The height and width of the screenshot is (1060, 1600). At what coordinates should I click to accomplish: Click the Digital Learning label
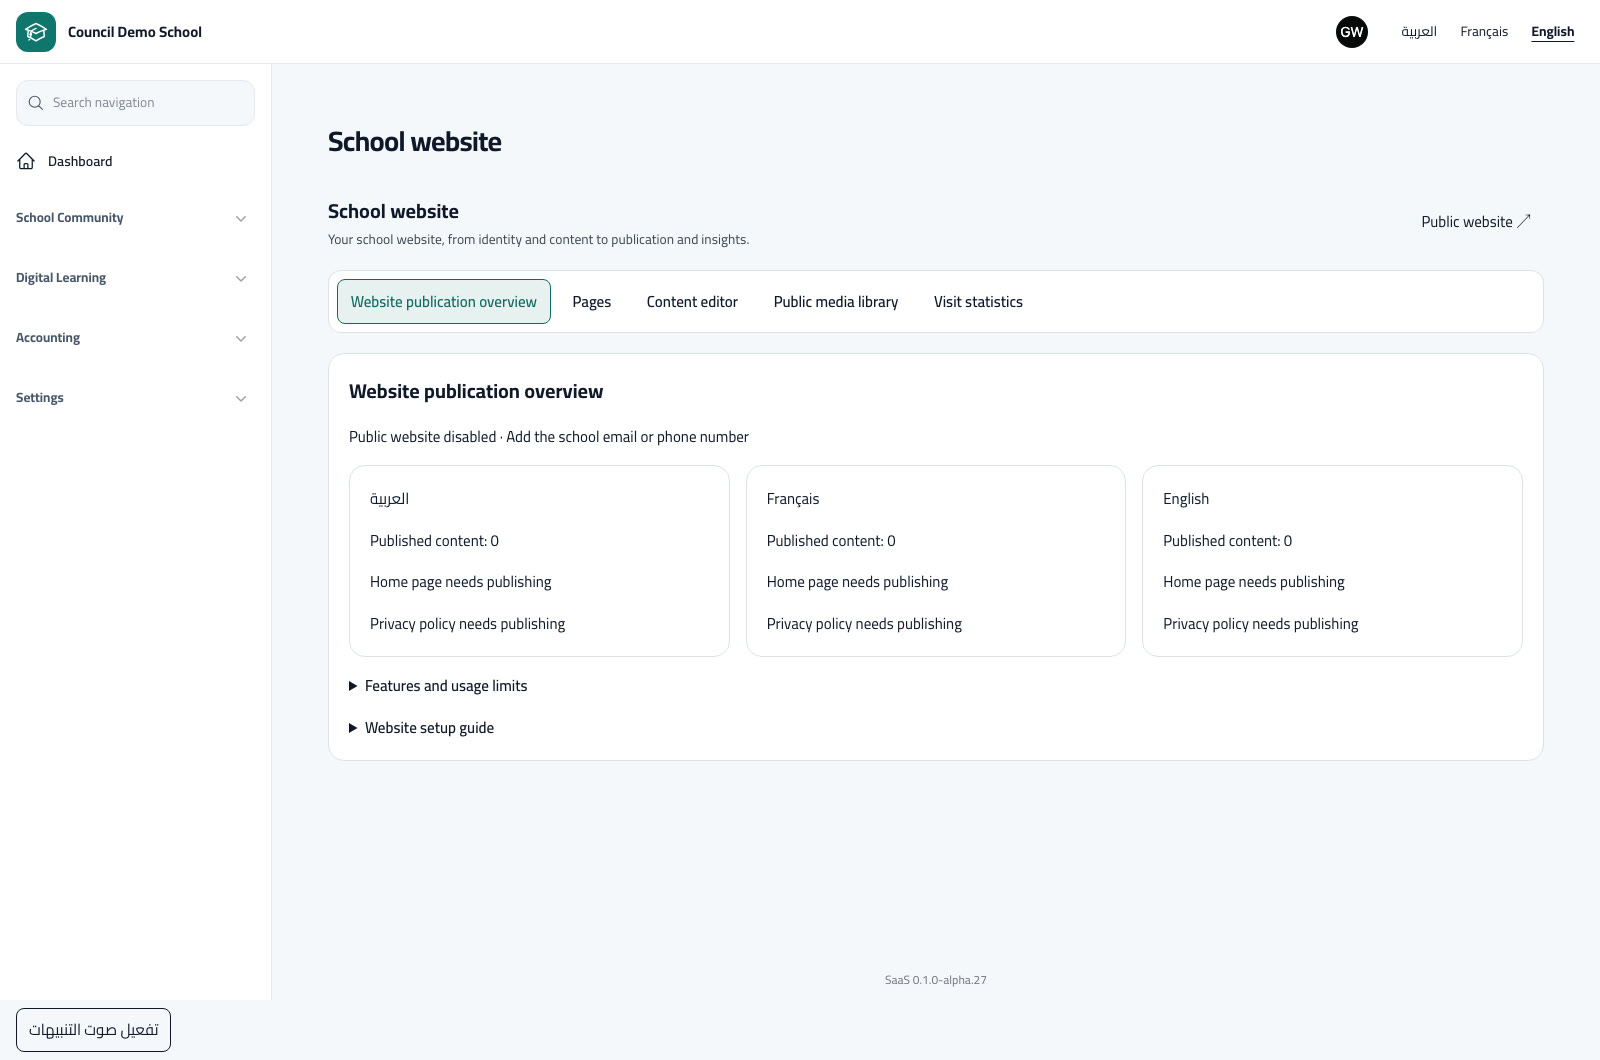pos(61,278)
